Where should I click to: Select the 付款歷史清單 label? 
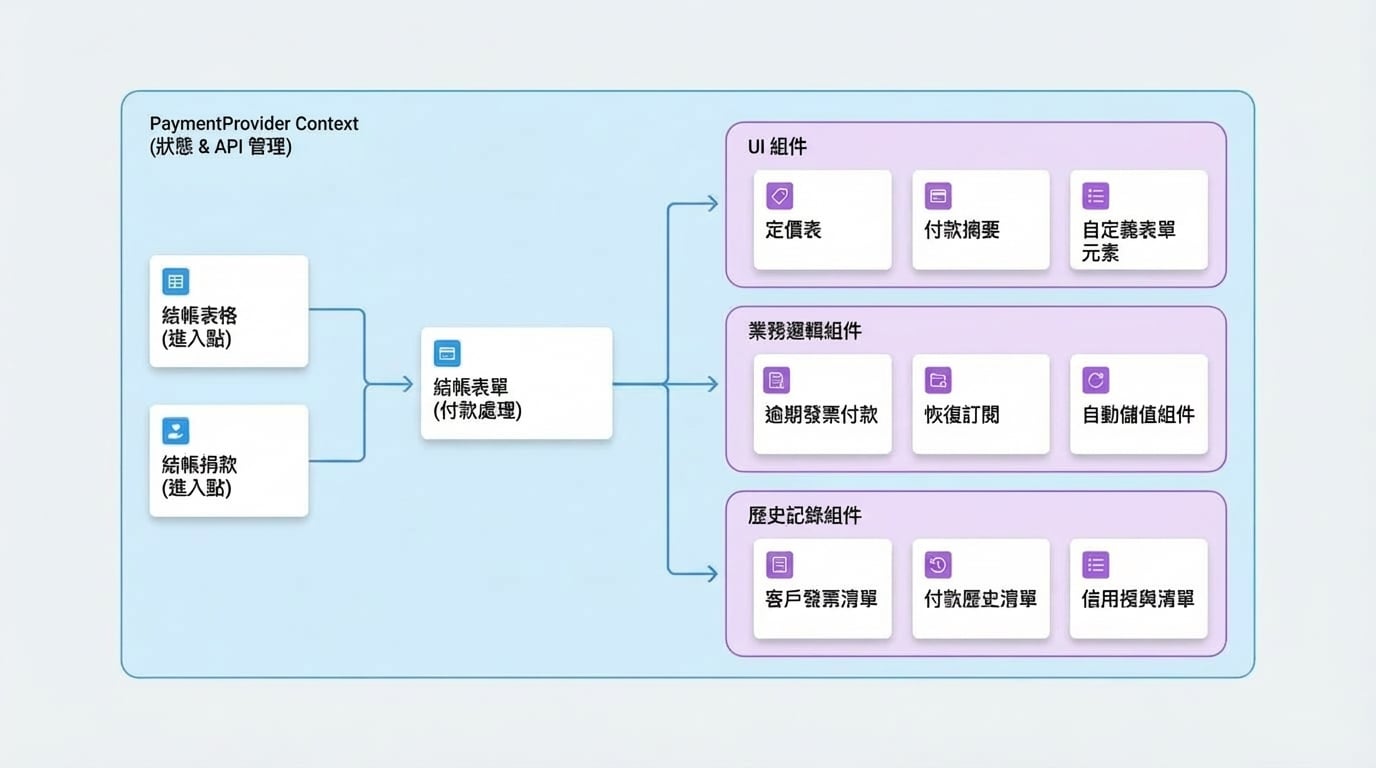[x=981, y=599]
